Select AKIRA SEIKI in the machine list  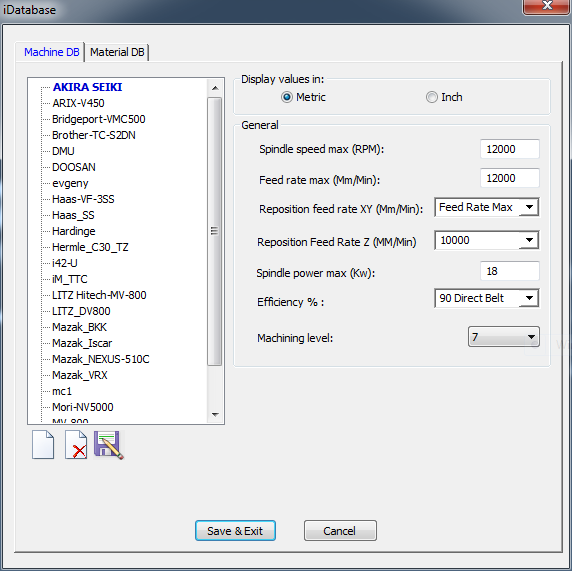coord(88,87)
